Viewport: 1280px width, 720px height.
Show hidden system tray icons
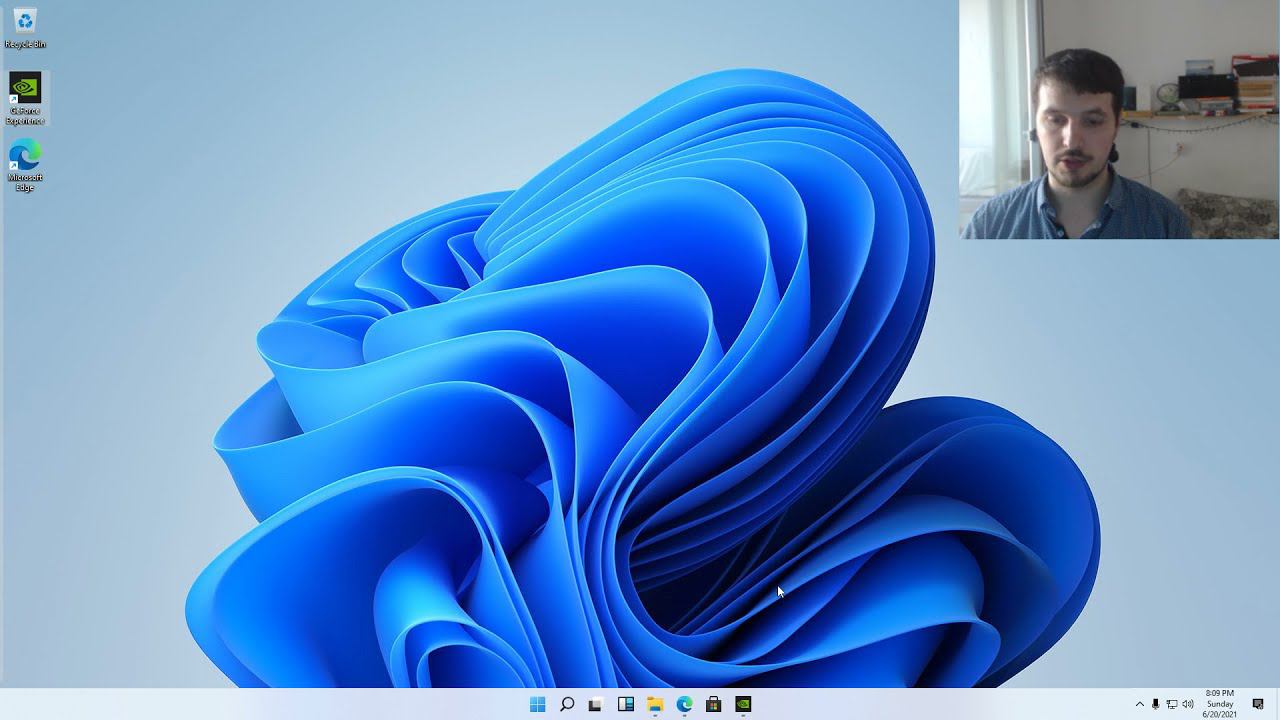1139,704
